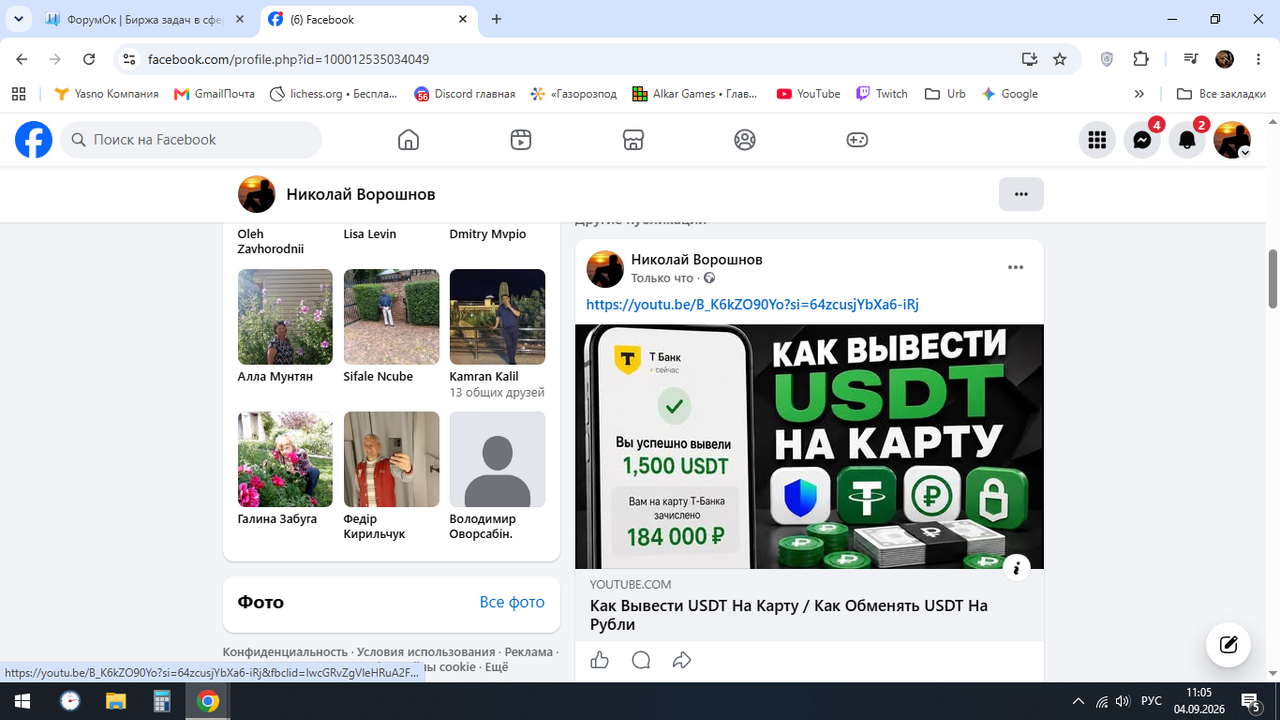Click the "Все фото" link

(512, 602)
